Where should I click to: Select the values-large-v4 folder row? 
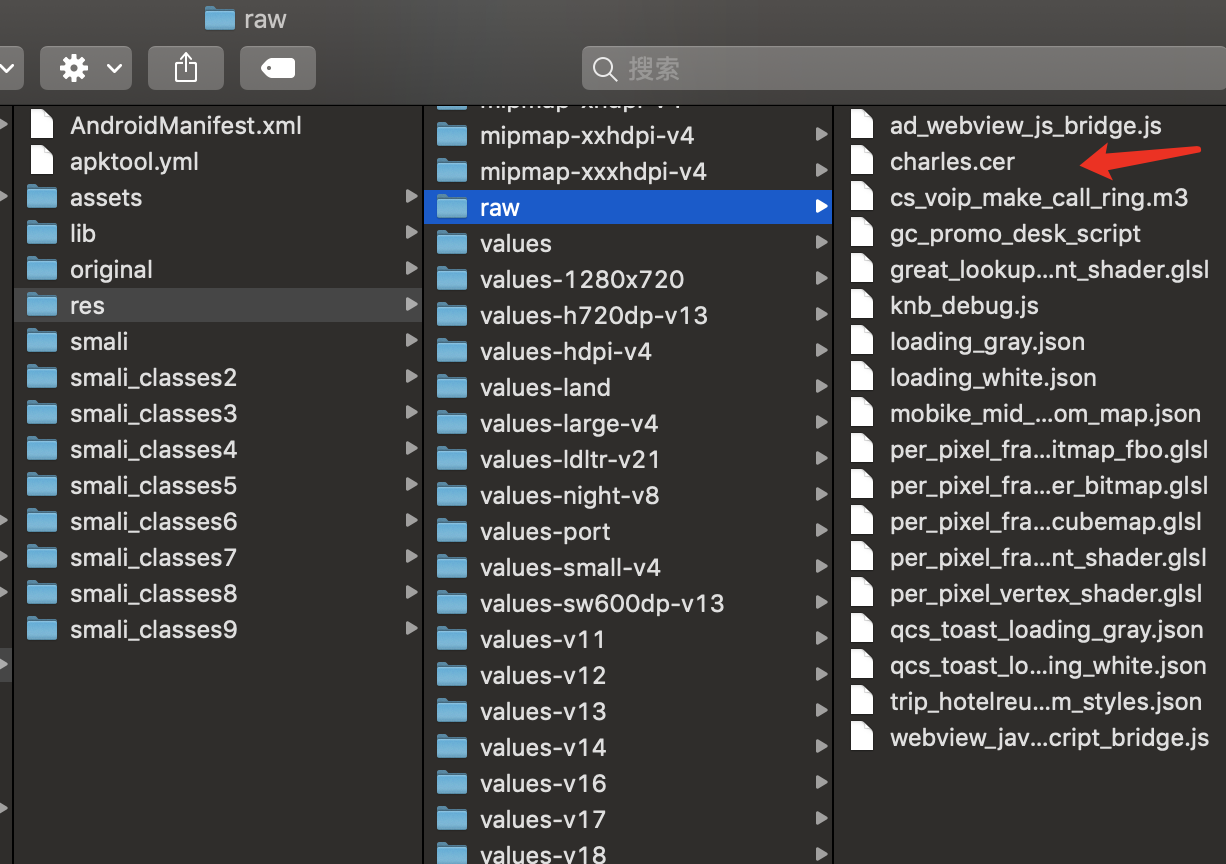(x=628, y=423)
